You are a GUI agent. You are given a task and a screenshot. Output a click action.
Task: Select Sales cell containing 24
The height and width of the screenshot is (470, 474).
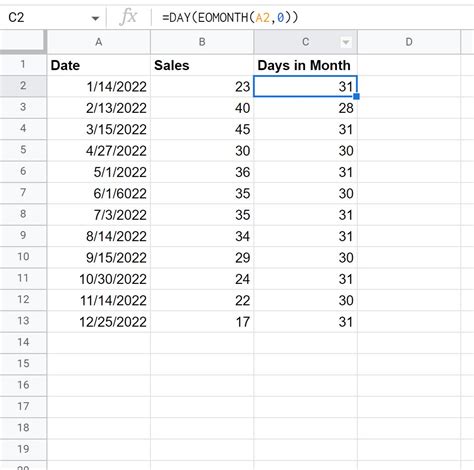pyautogui.click(x=202, y=279)
